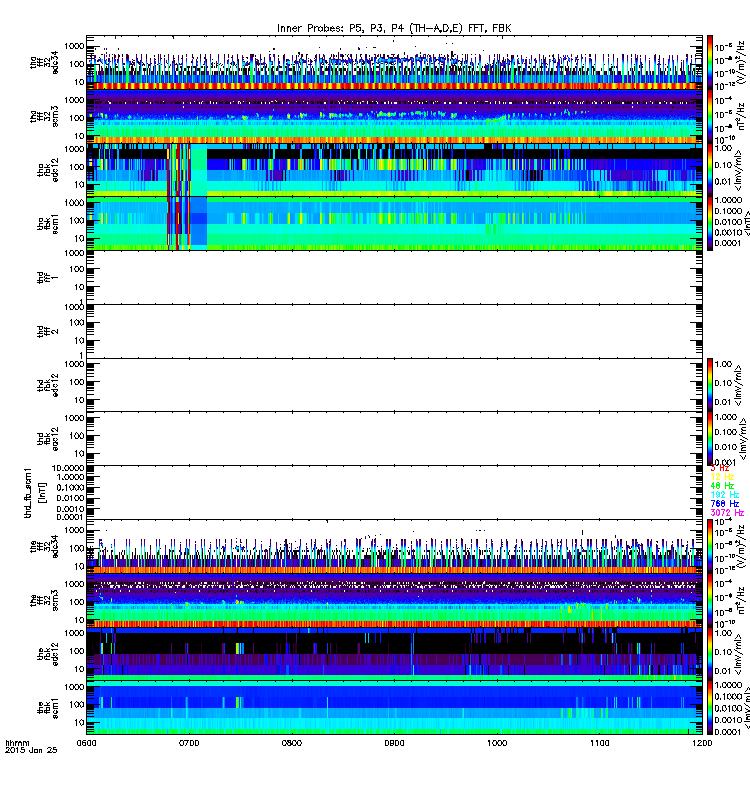Click the 'the fff 32 scm3' panel label

tap(44, 601)
